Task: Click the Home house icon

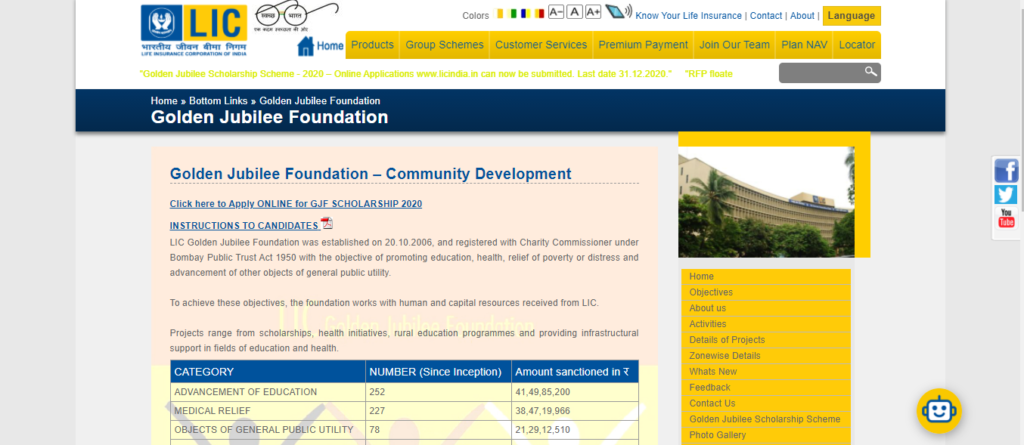Action: tap(305, 46)
